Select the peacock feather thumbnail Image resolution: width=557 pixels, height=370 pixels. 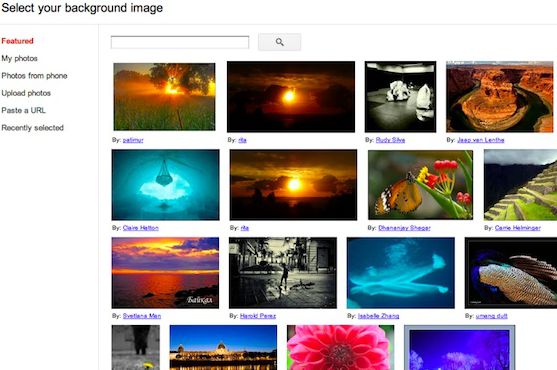click(x=511, y=273)
